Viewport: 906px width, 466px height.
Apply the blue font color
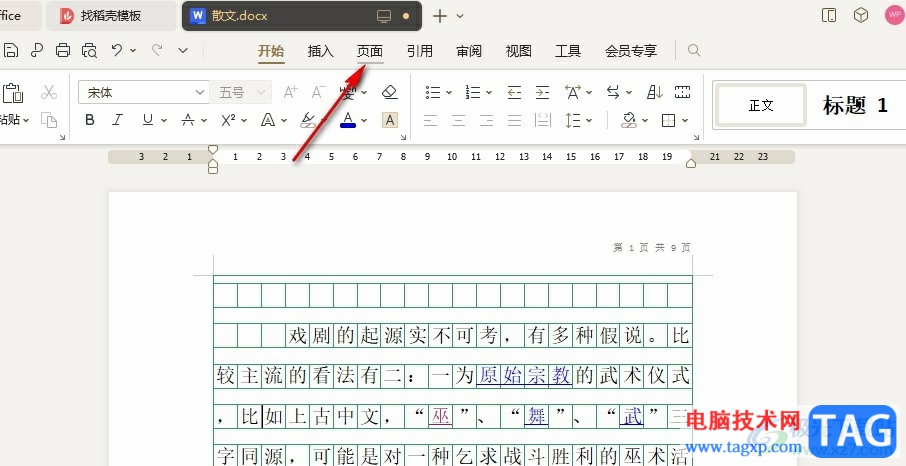[x=348, y=120]
